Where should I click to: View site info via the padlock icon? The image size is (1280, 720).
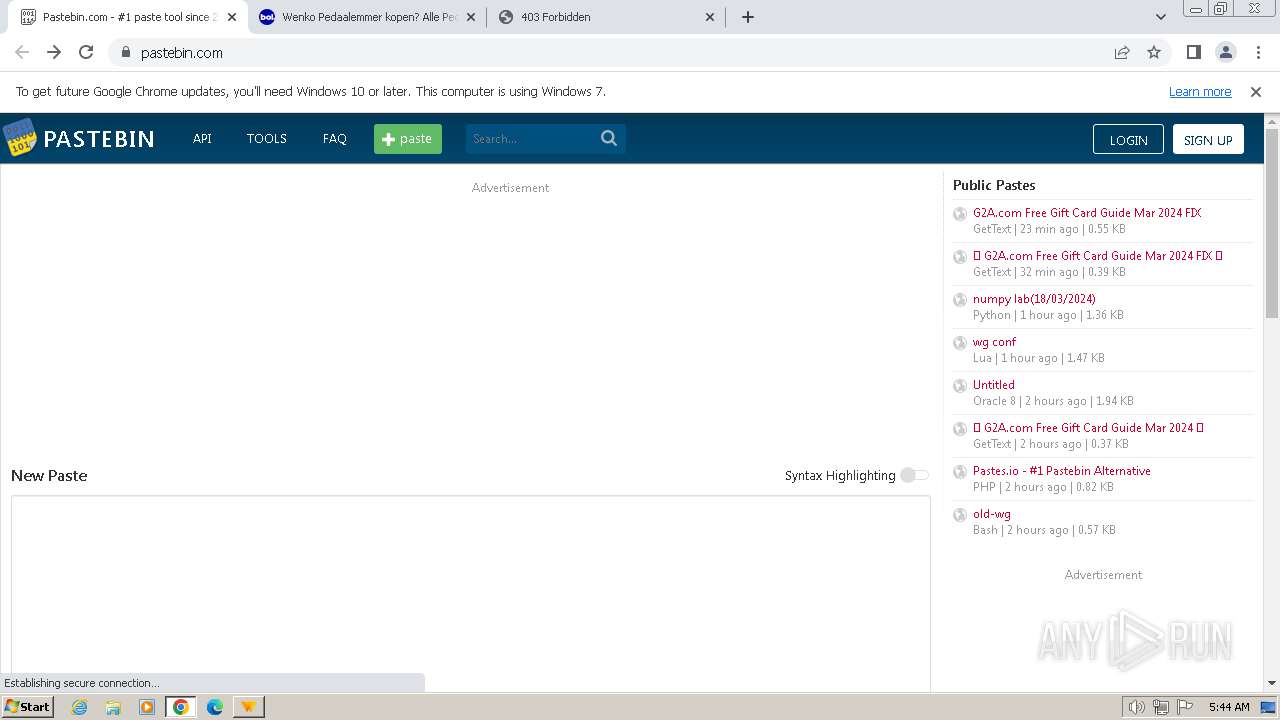pyautogui.click(x=126, y=53)
